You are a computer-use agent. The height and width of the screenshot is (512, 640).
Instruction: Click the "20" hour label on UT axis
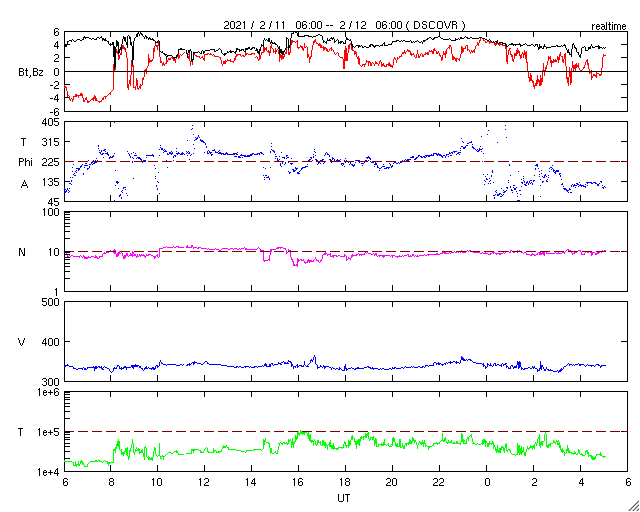(392, 482)
